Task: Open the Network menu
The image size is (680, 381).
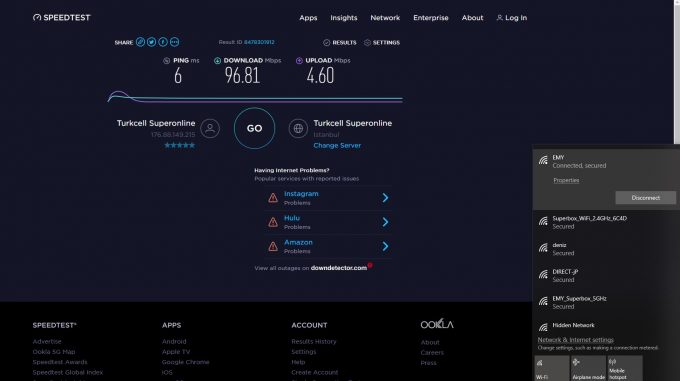Action: click(385, 18)
